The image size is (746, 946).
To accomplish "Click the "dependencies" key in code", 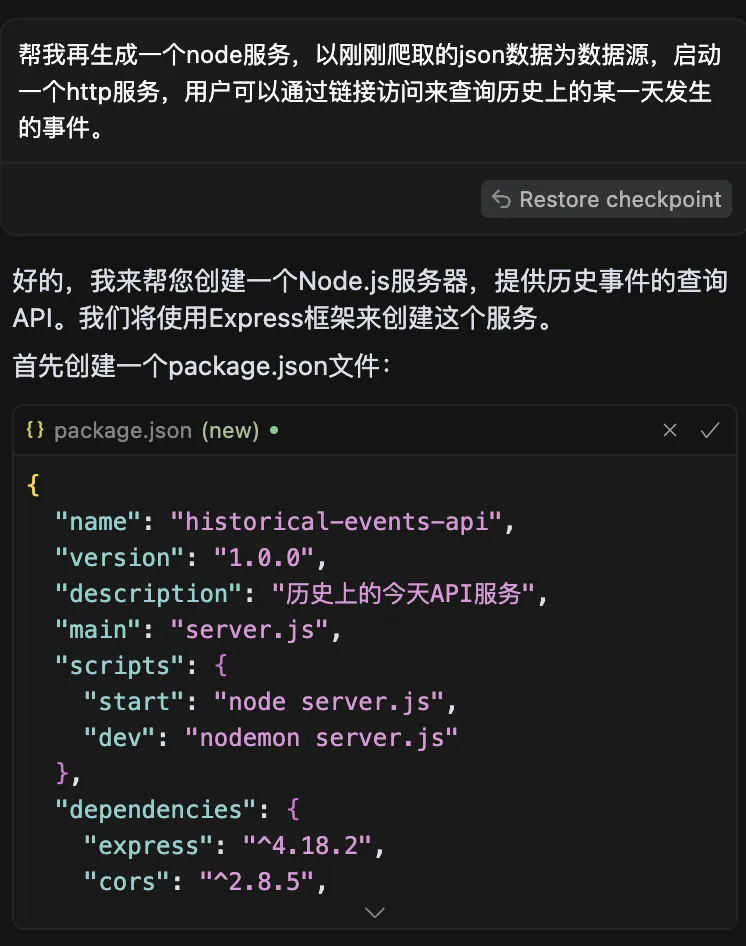I will [155, 810].
